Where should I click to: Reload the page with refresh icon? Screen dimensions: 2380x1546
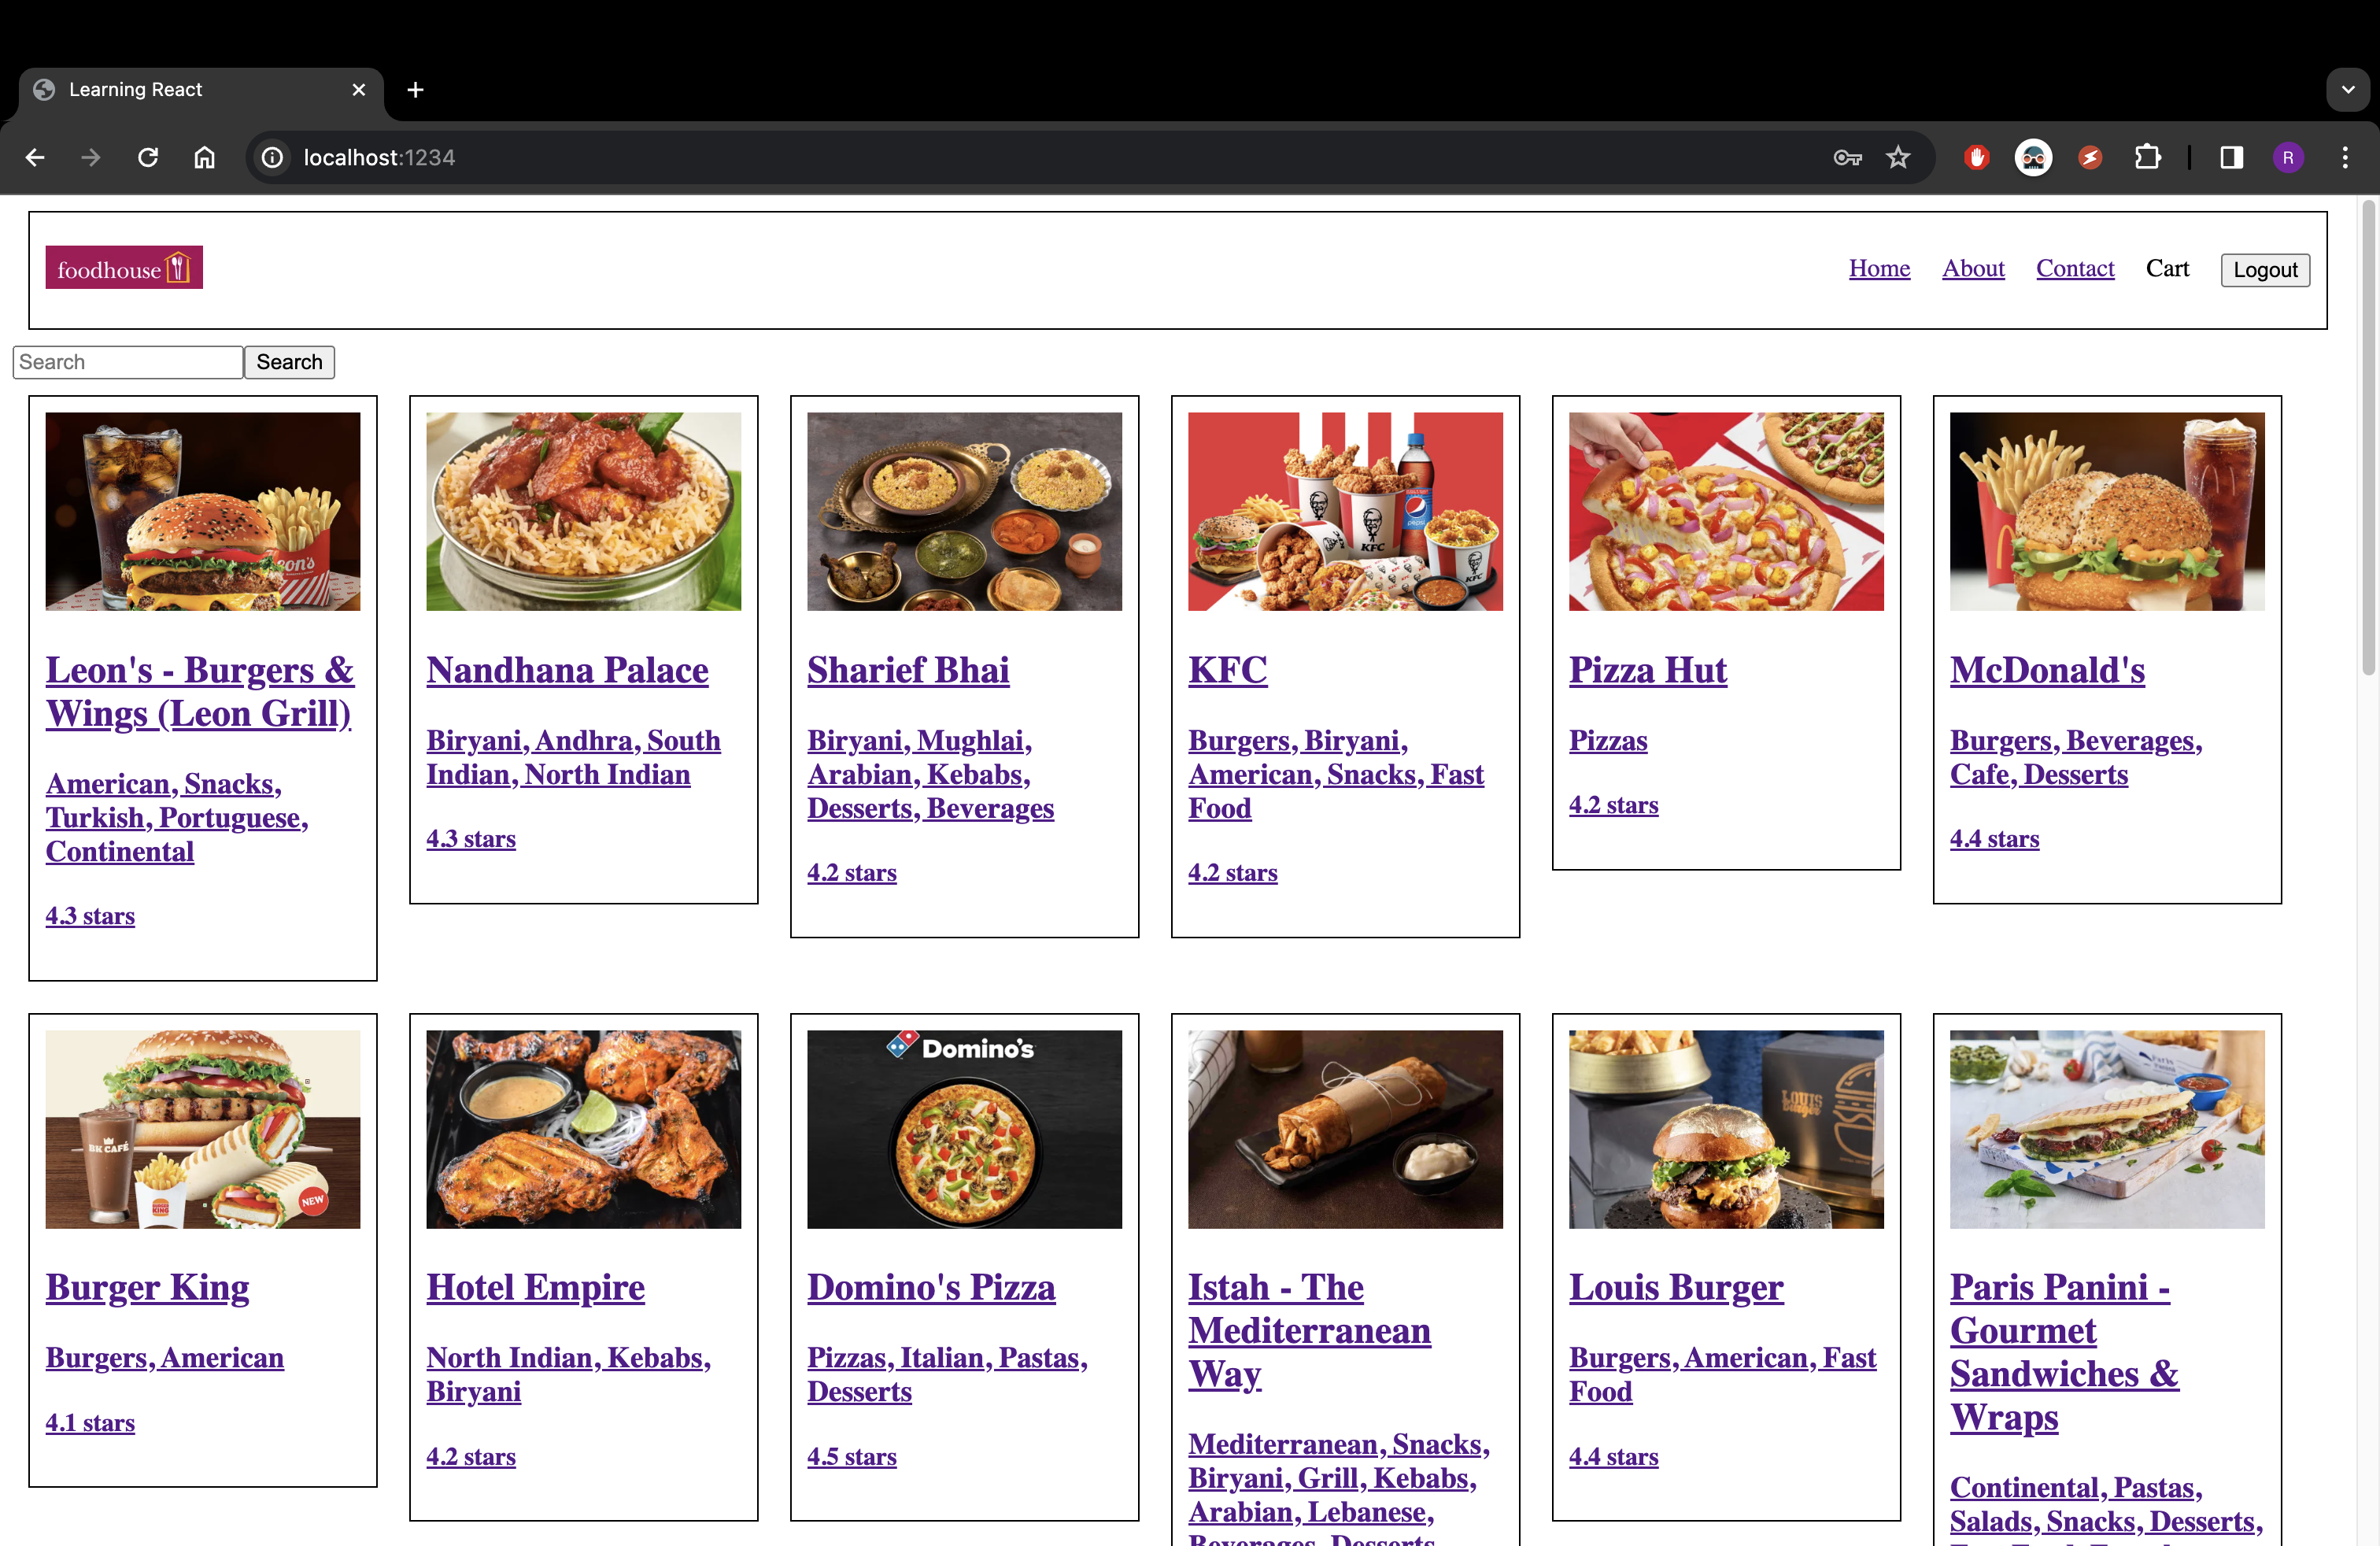[148, 158]
